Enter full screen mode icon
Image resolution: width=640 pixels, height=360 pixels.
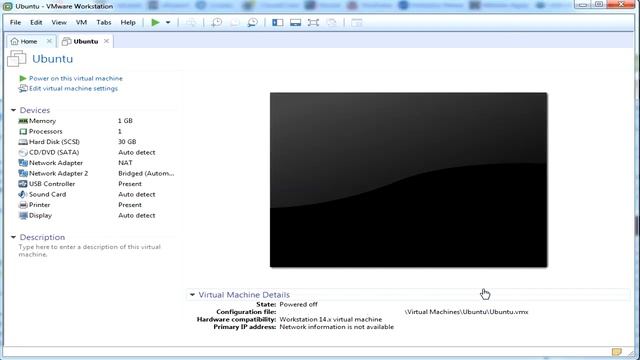(x=313, y=22)
